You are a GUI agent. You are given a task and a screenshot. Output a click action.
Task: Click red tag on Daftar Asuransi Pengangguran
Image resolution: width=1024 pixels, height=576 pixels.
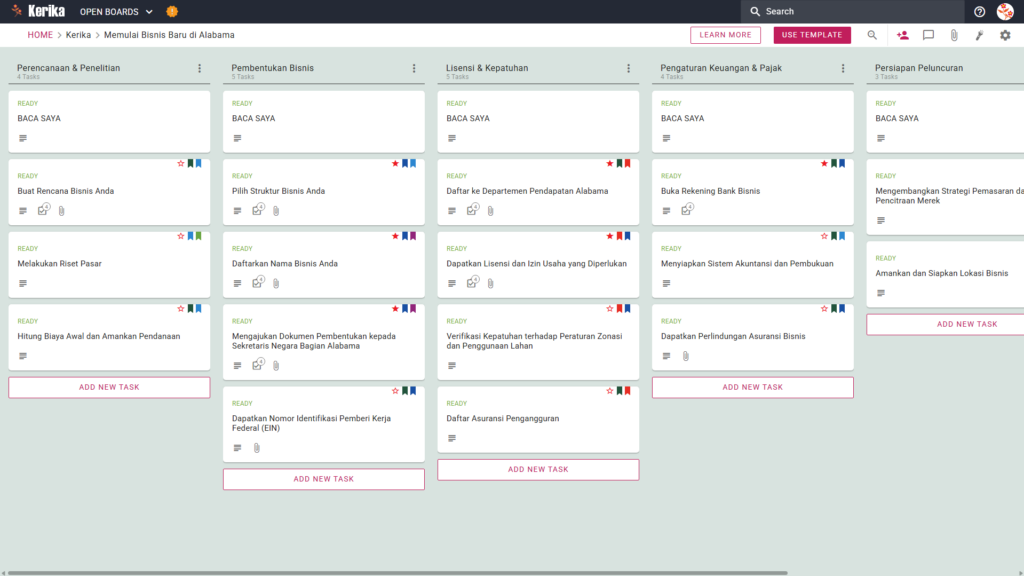628,391
